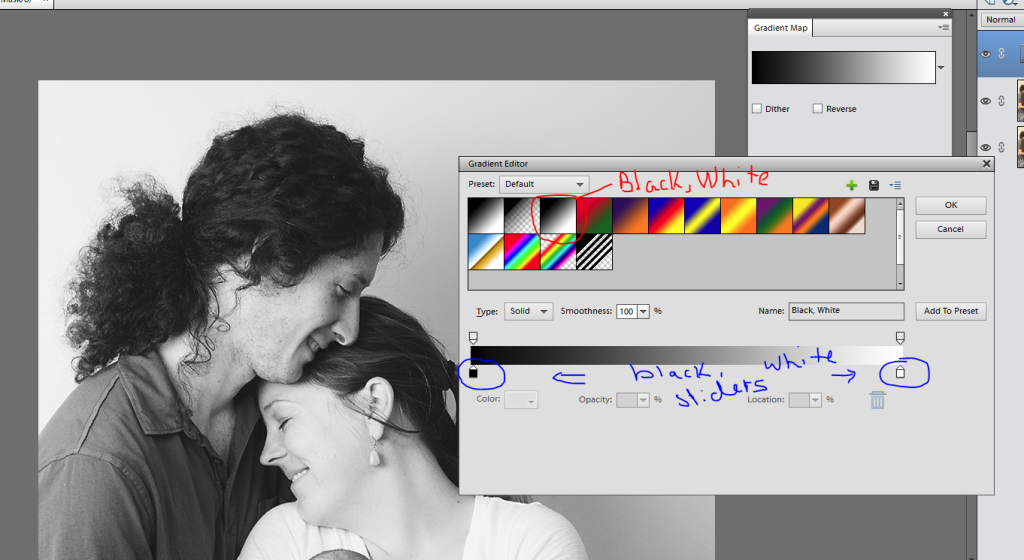
Task: Click the disabled trash can delete-stop icon
Action: [x=877, y=400]
